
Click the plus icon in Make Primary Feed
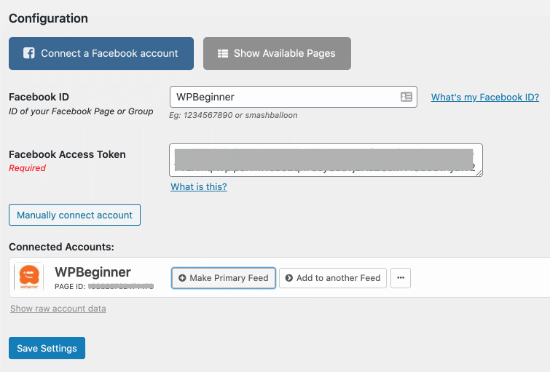182,278
